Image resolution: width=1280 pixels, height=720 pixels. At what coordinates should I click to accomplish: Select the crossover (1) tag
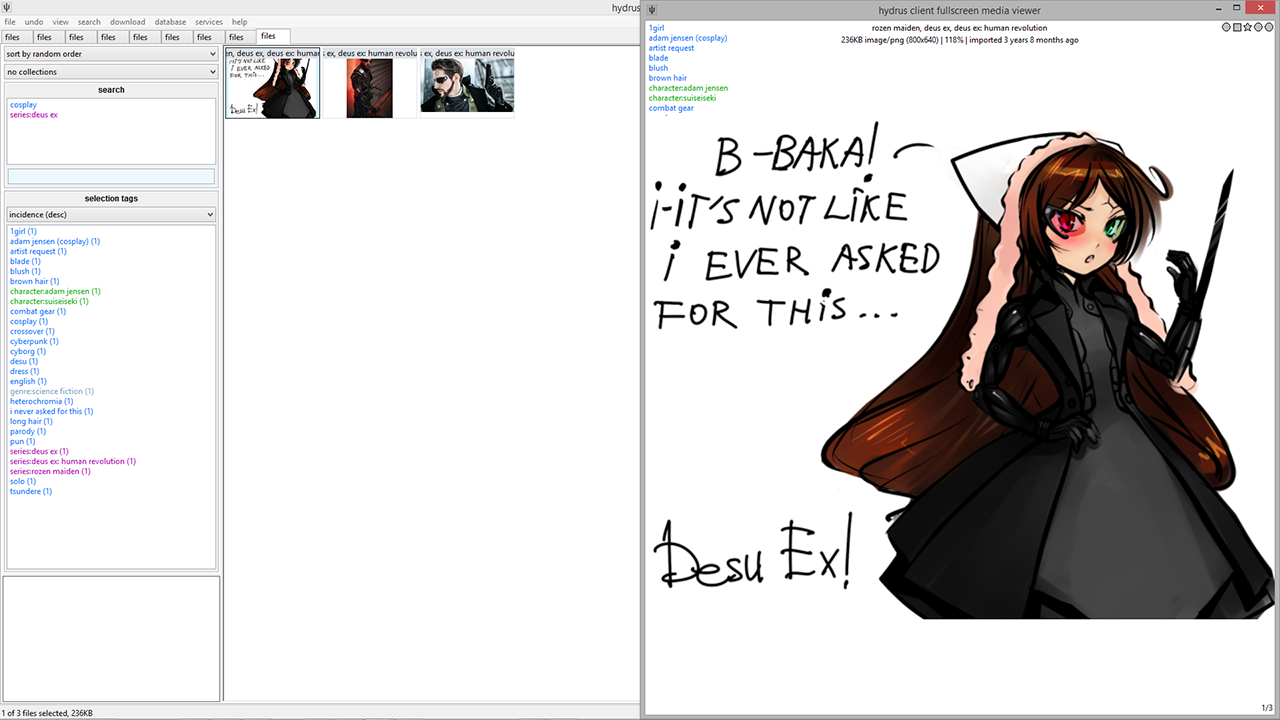[32, 331]
